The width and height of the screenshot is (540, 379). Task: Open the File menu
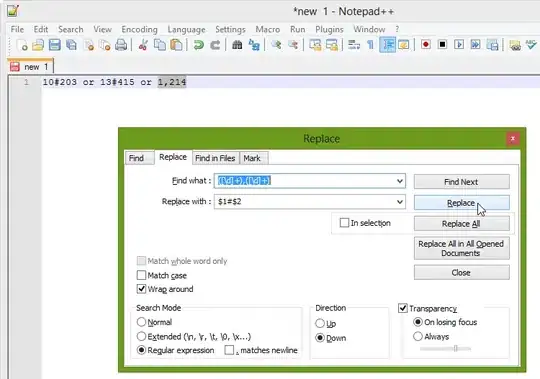(17, 29)
